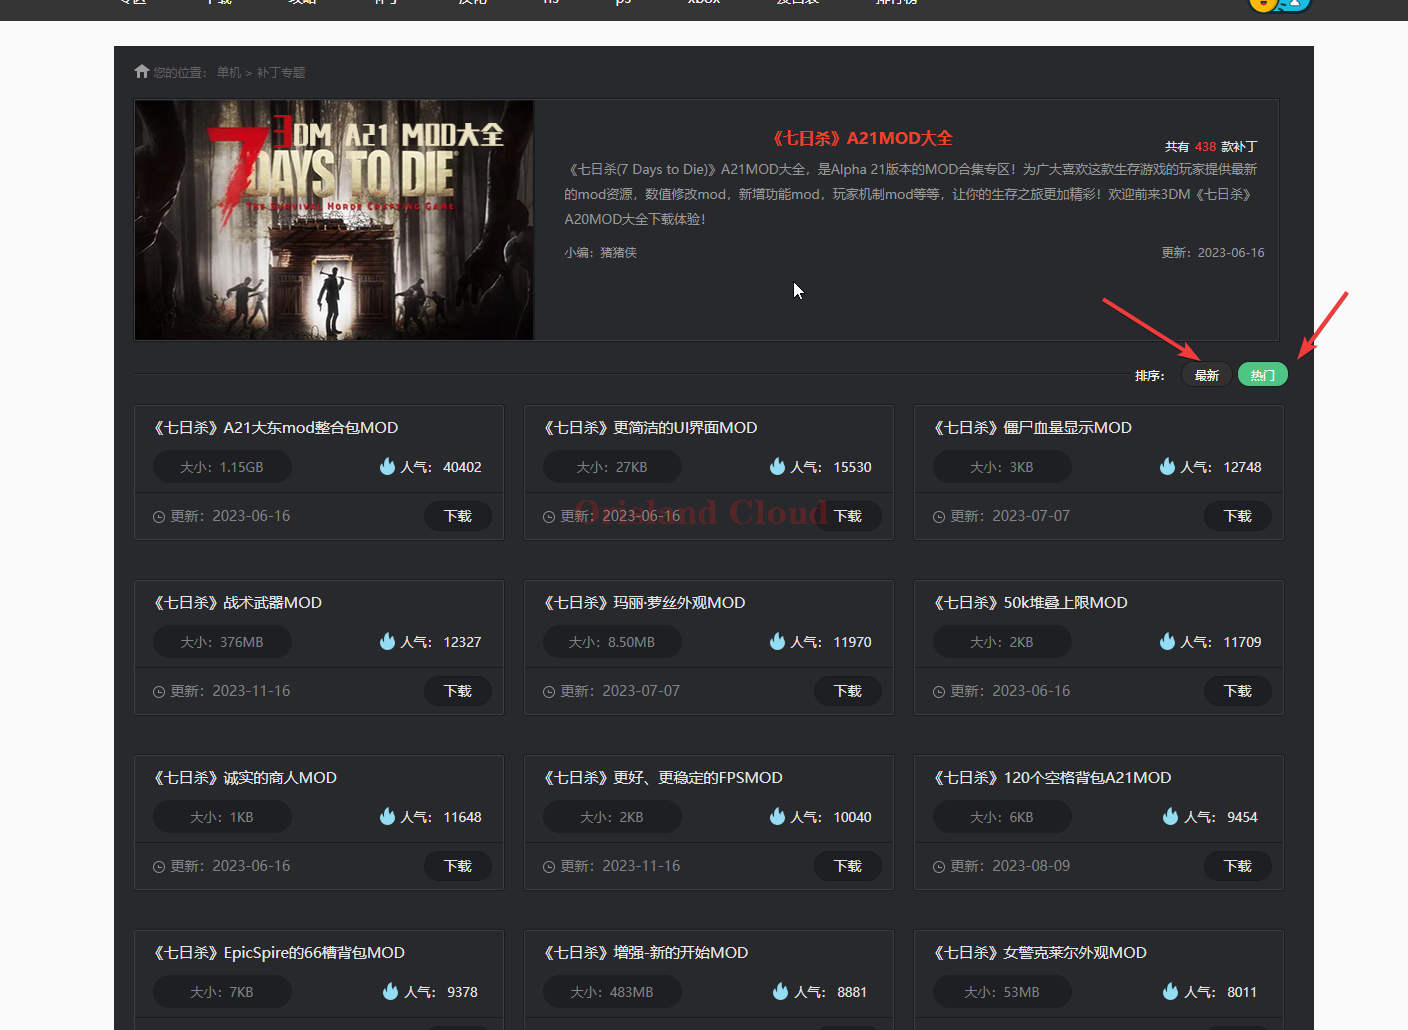The height and width of the screenshot is (1030, 1408).
Task: Click the home icon in the breadcrumb
Action: (141, 71)
